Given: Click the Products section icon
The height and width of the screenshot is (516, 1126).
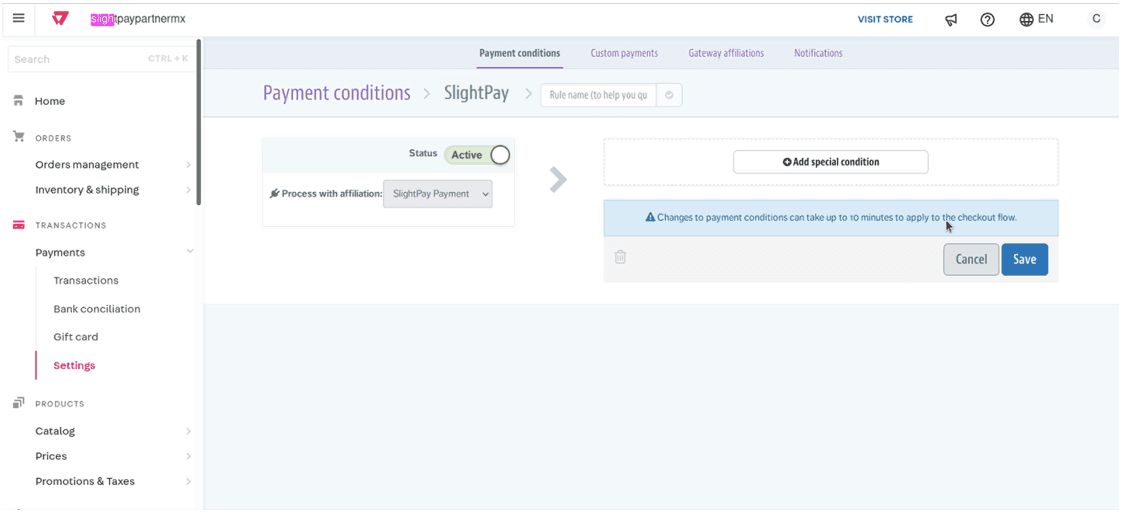Looking at the screenshot, I should pyautogui.click(x=19, y=403).
